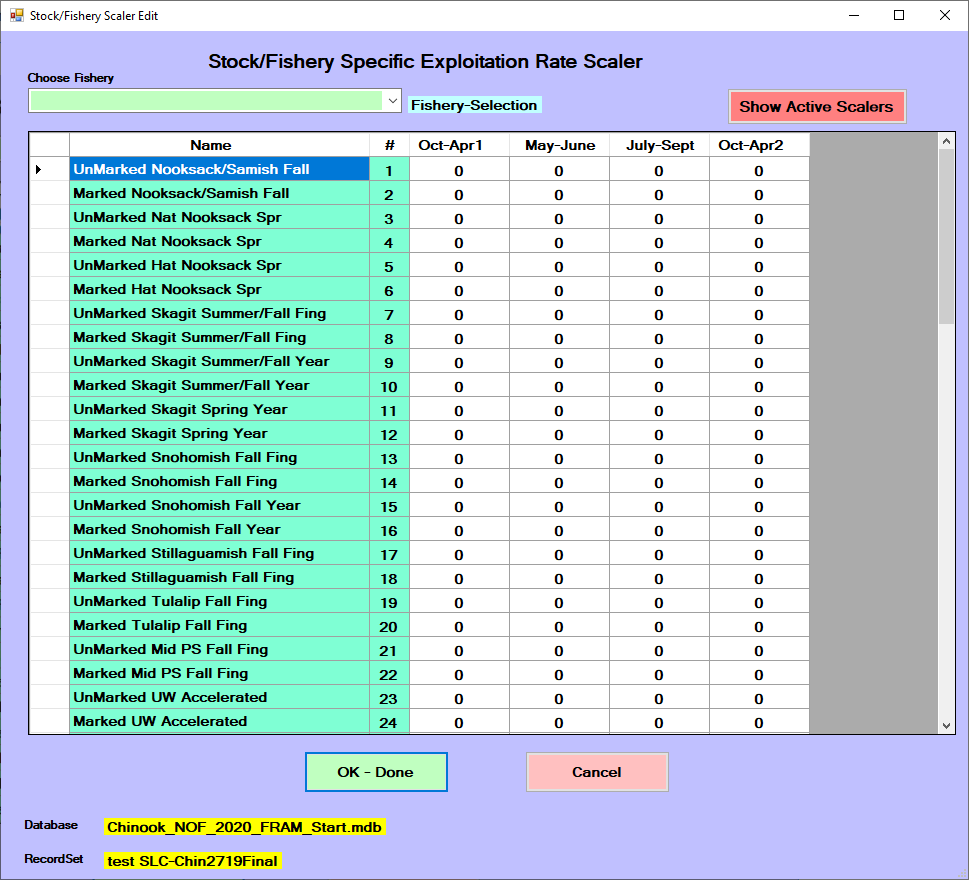
Task: Click July-Sept cell for stock 3
Action: (x=659, y=218)
